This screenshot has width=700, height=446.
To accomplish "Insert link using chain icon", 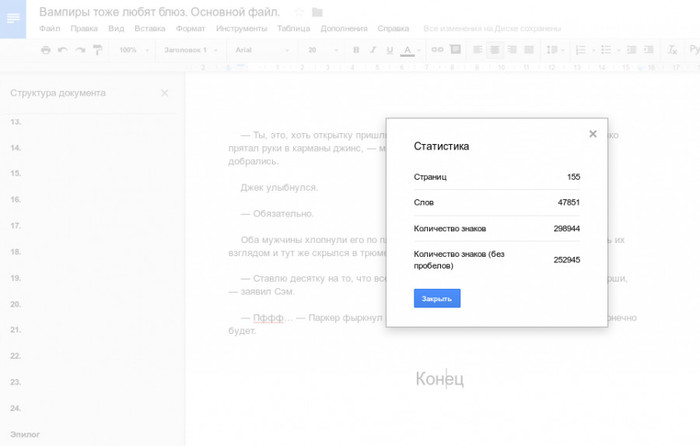I will pyautogui.click(x=438, y=50).
